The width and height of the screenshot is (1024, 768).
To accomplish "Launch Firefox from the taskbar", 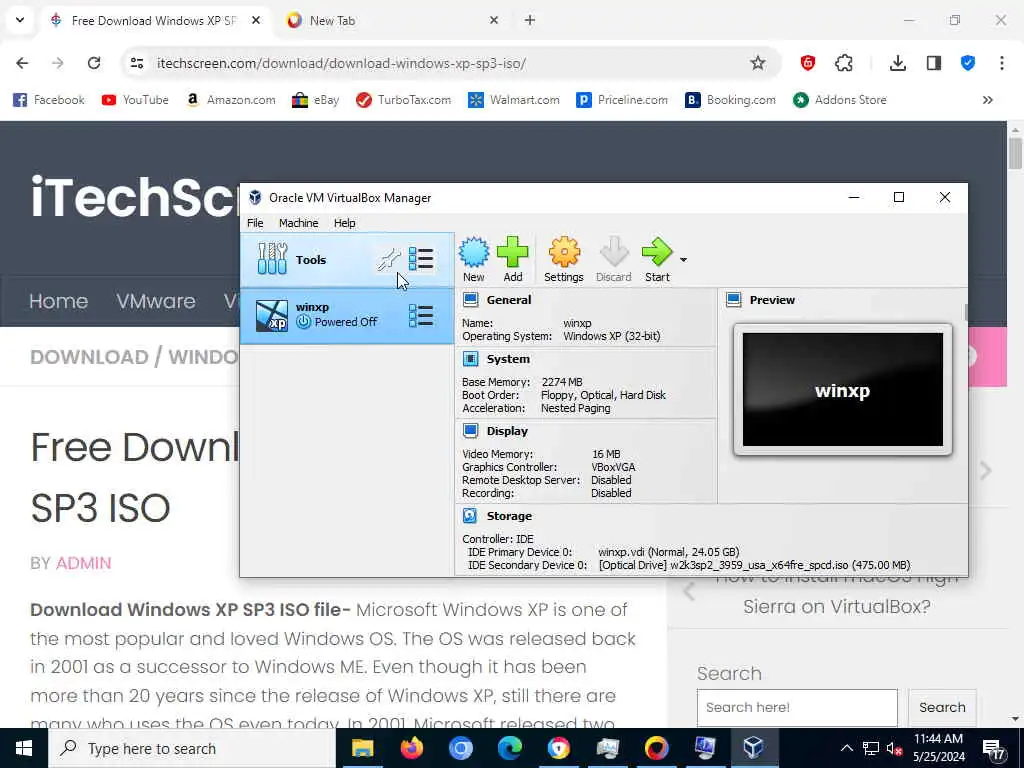I will (x=411, y=748).
